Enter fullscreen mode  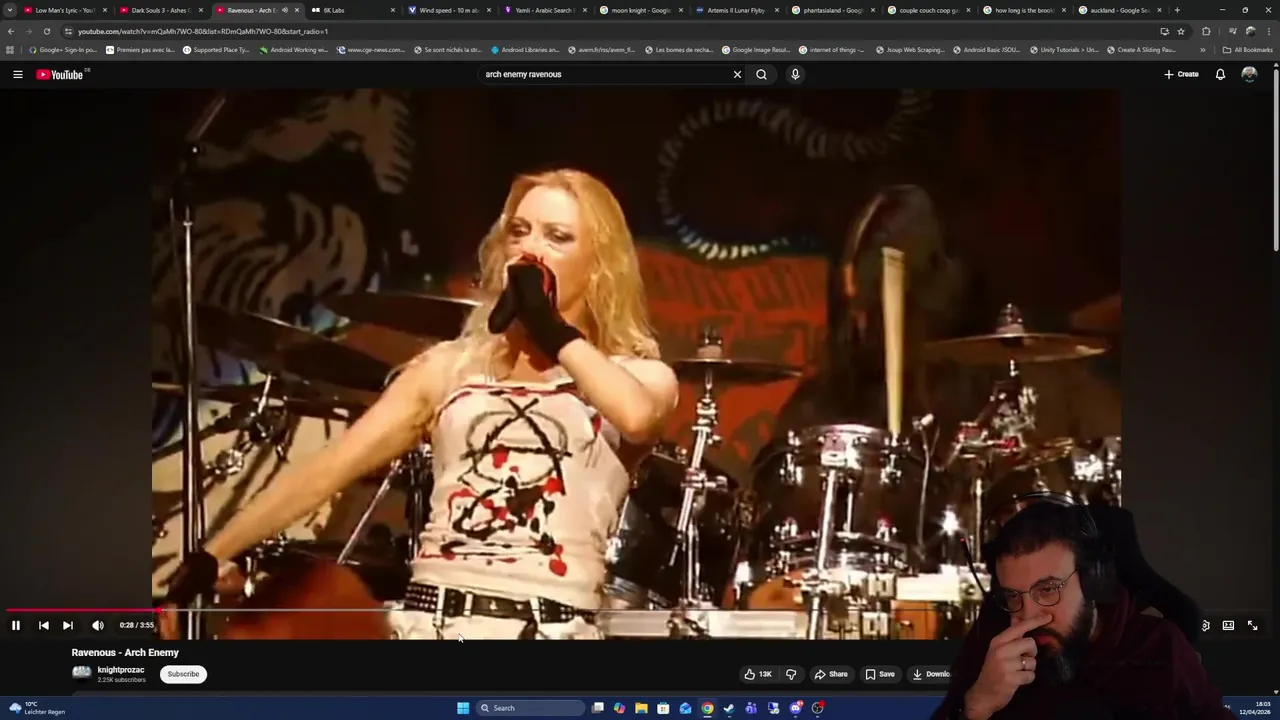[x=1252, y=625]
